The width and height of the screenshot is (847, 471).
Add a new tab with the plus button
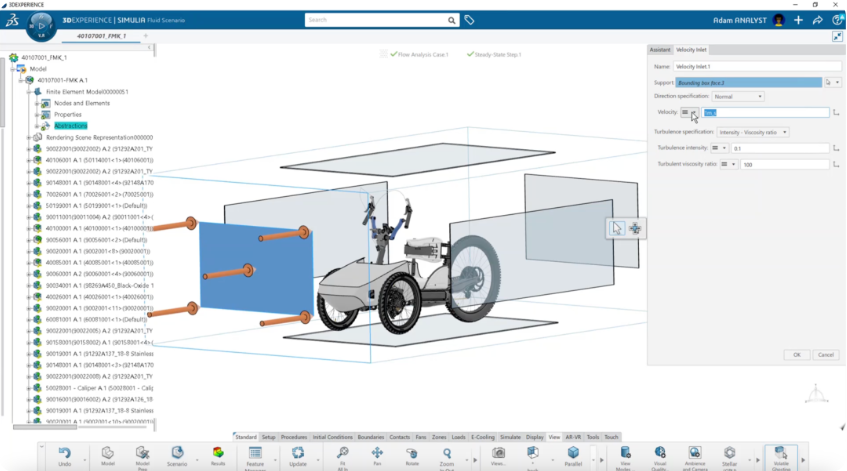point(145,36)
